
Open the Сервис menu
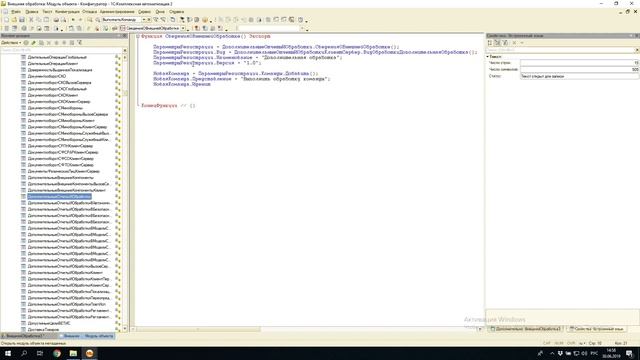click(144, 12)
